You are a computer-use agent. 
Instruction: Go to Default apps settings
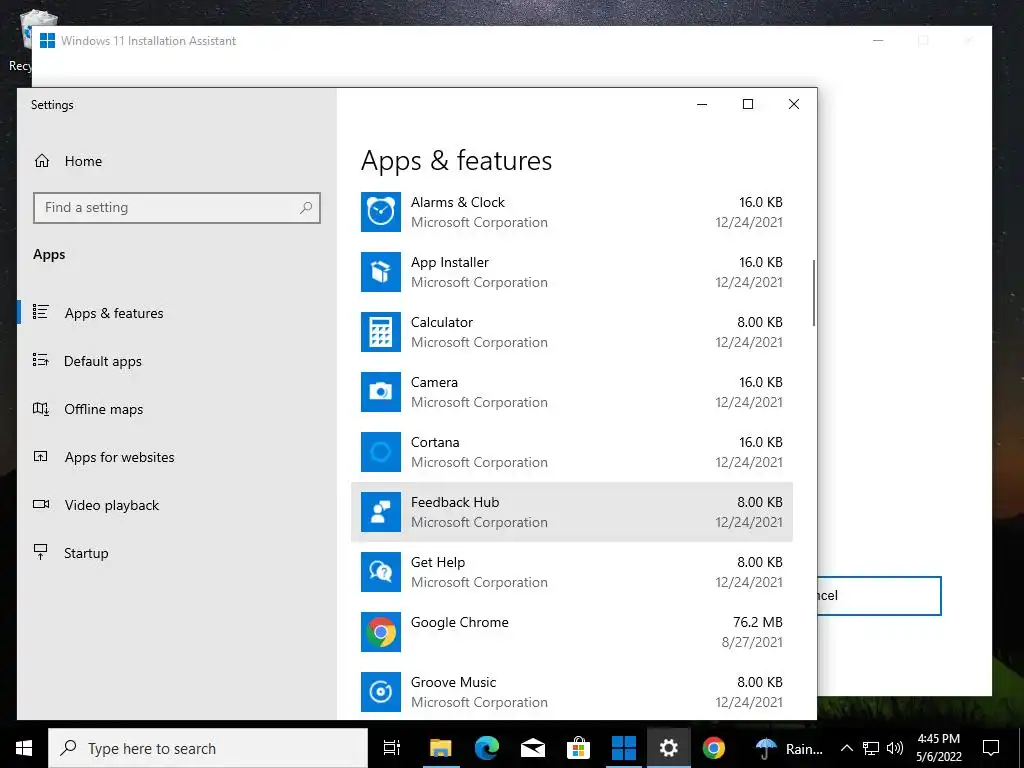click(x=176, y=361)
